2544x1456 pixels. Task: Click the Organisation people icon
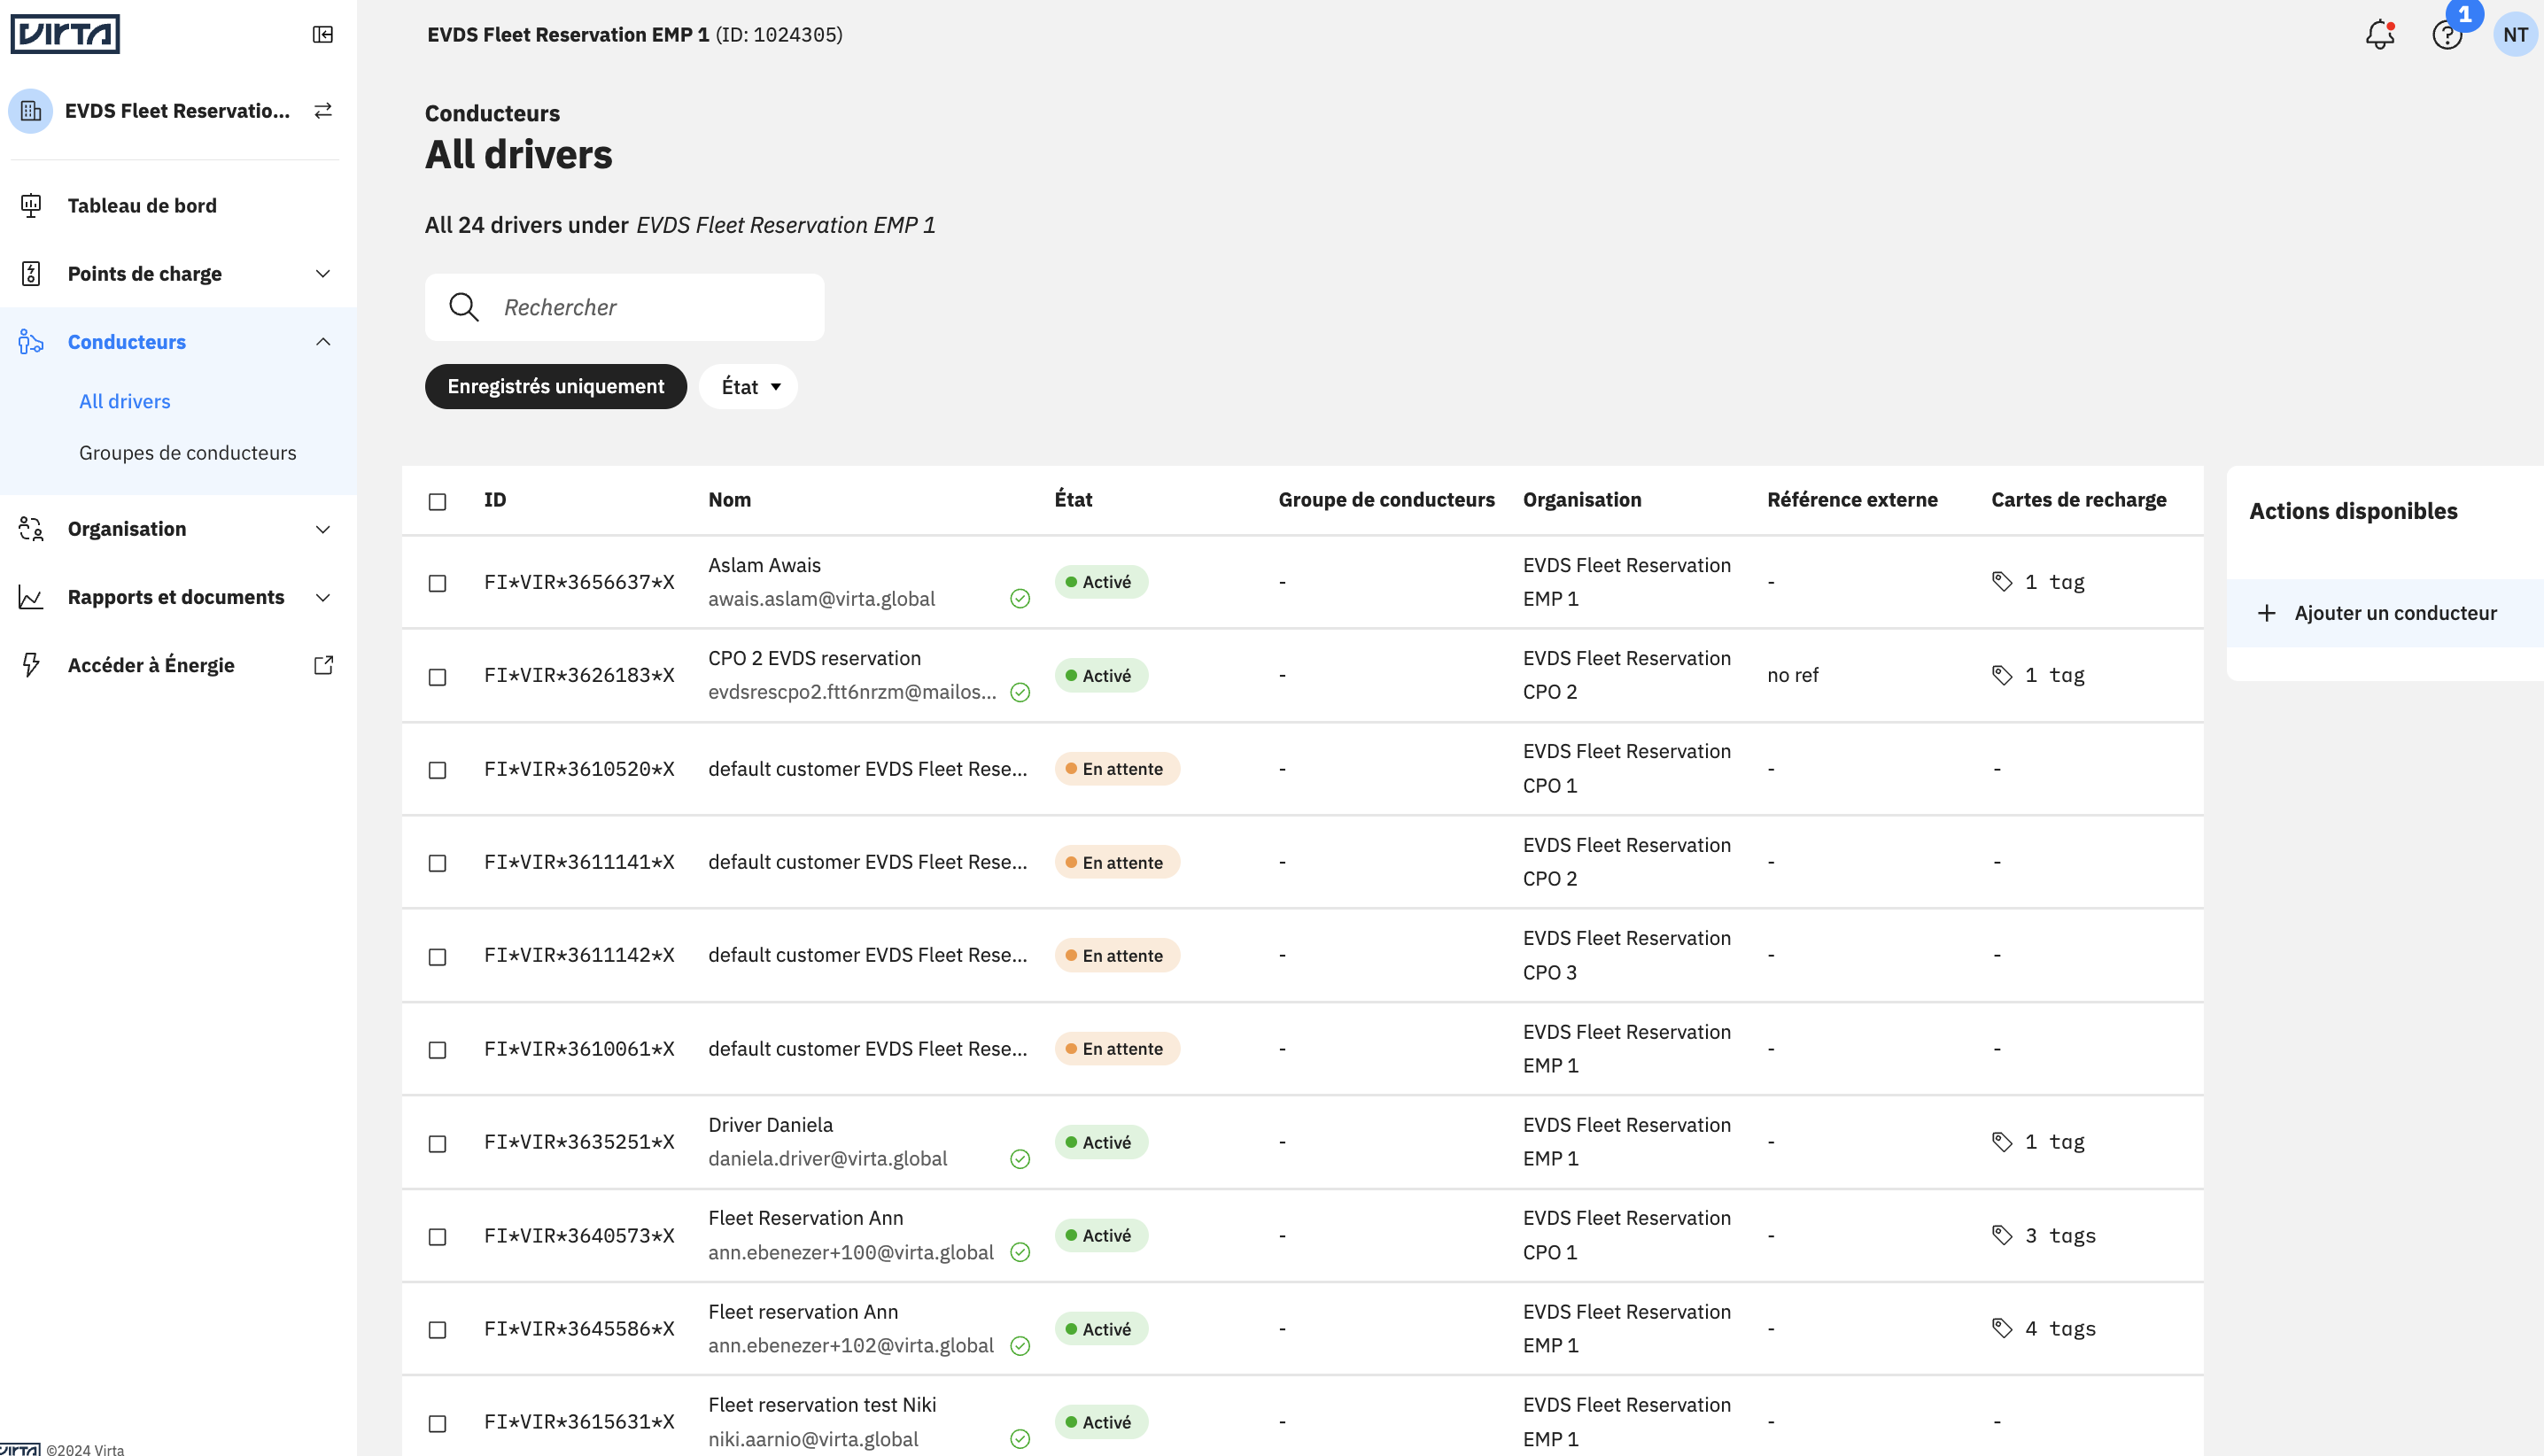coord(31,529)
